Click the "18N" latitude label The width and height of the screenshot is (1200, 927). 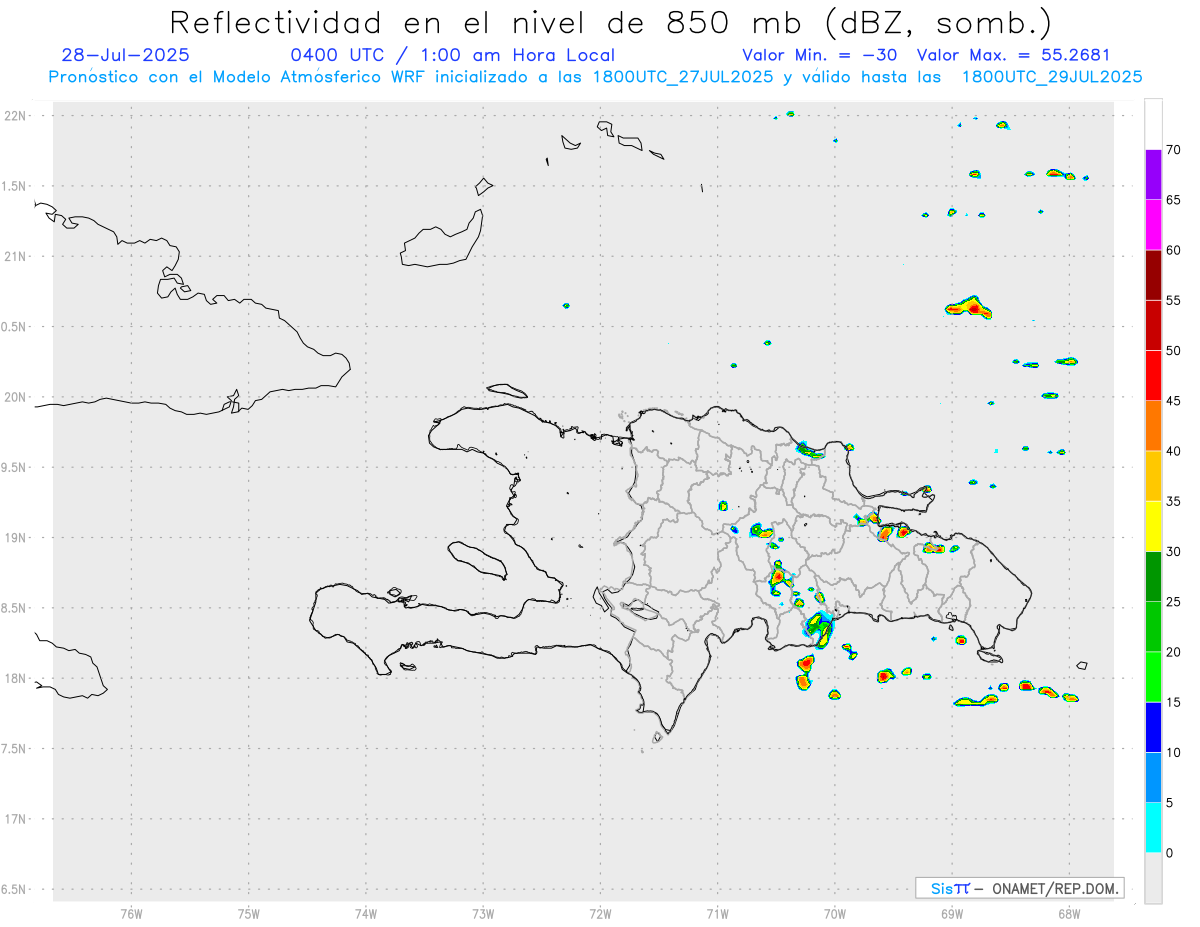pyautogui.click(x=15, y=679)
